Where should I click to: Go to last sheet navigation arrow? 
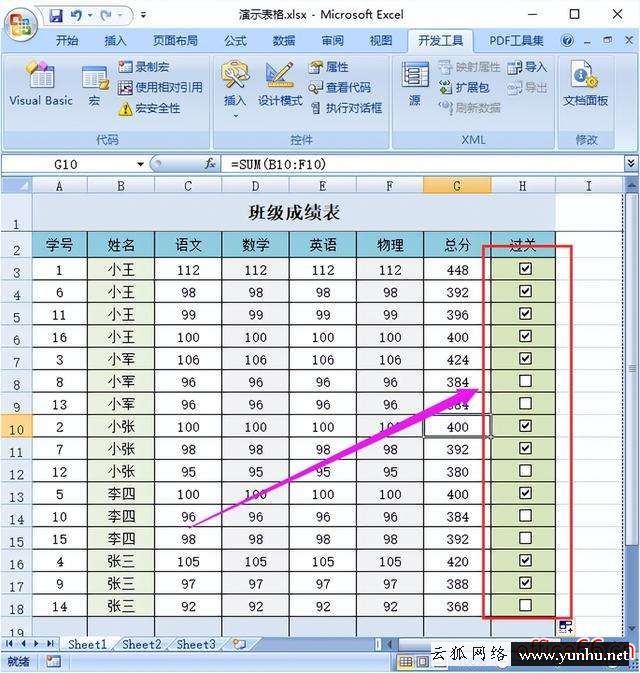(x=50, y=643)
